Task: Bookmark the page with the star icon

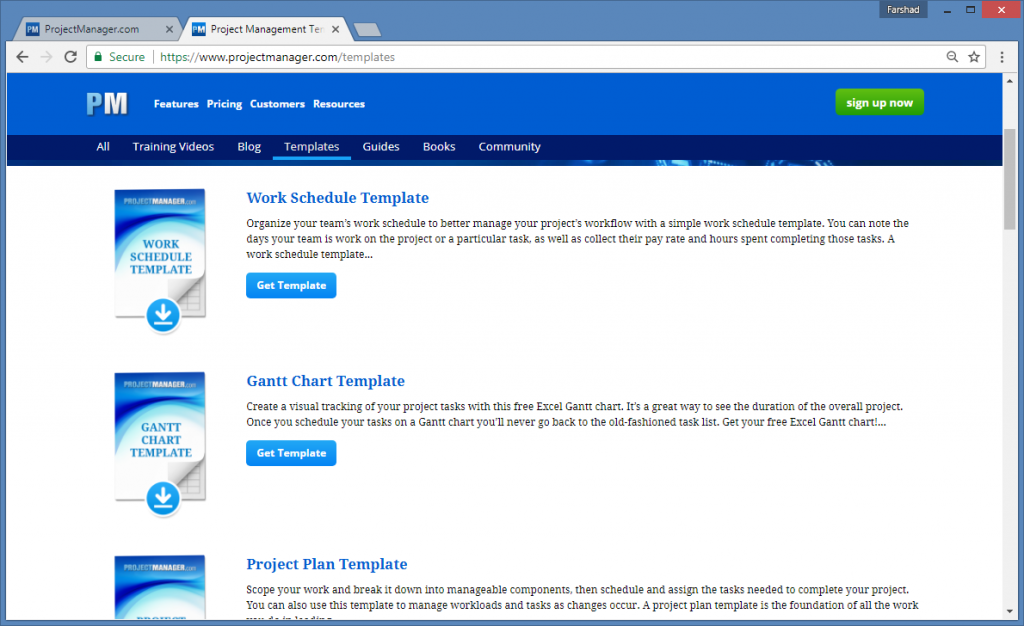Action: (x=975, y=57)
